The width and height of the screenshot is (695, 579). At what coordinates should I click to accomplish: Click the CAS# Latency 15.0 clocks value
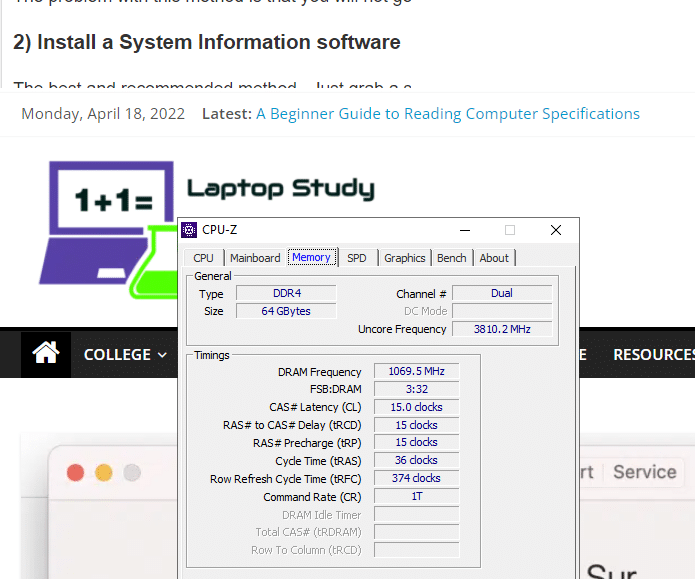(417, 407)
